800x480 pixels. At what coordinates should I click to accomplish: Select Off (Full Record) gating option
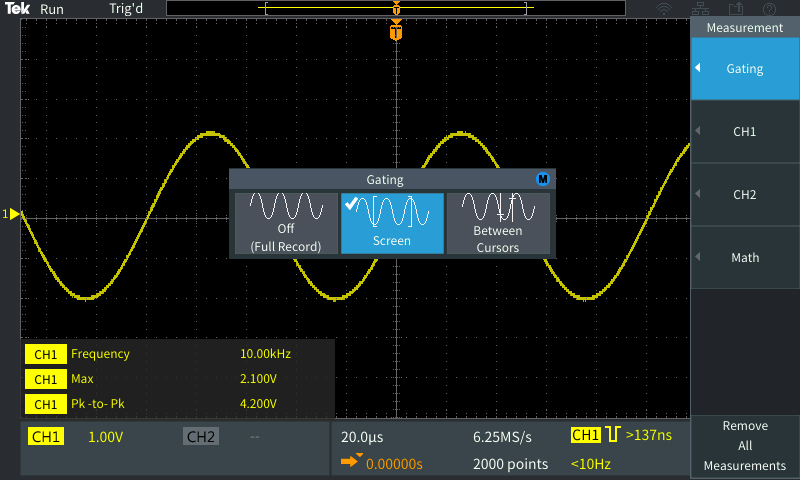(x=286, y=223)
